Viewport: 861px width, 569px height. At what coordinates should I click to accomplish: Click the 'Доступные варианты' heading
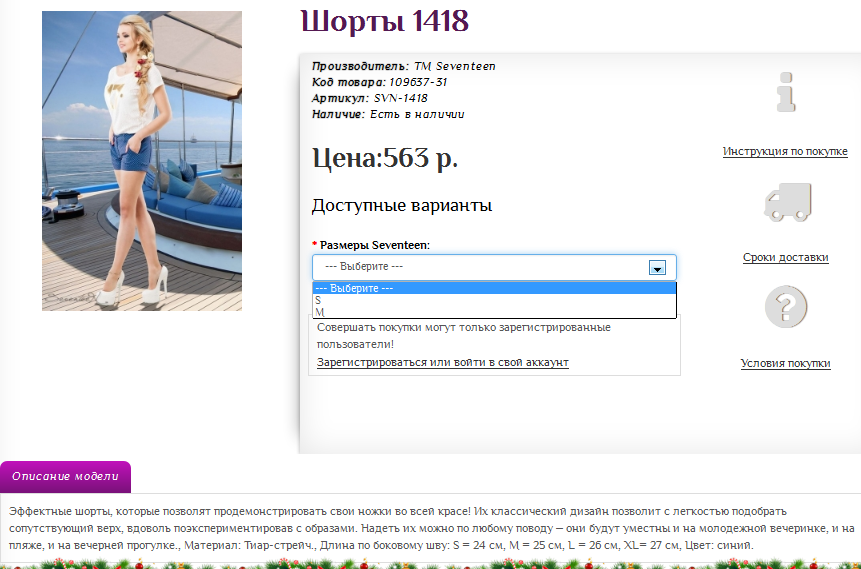401,206
